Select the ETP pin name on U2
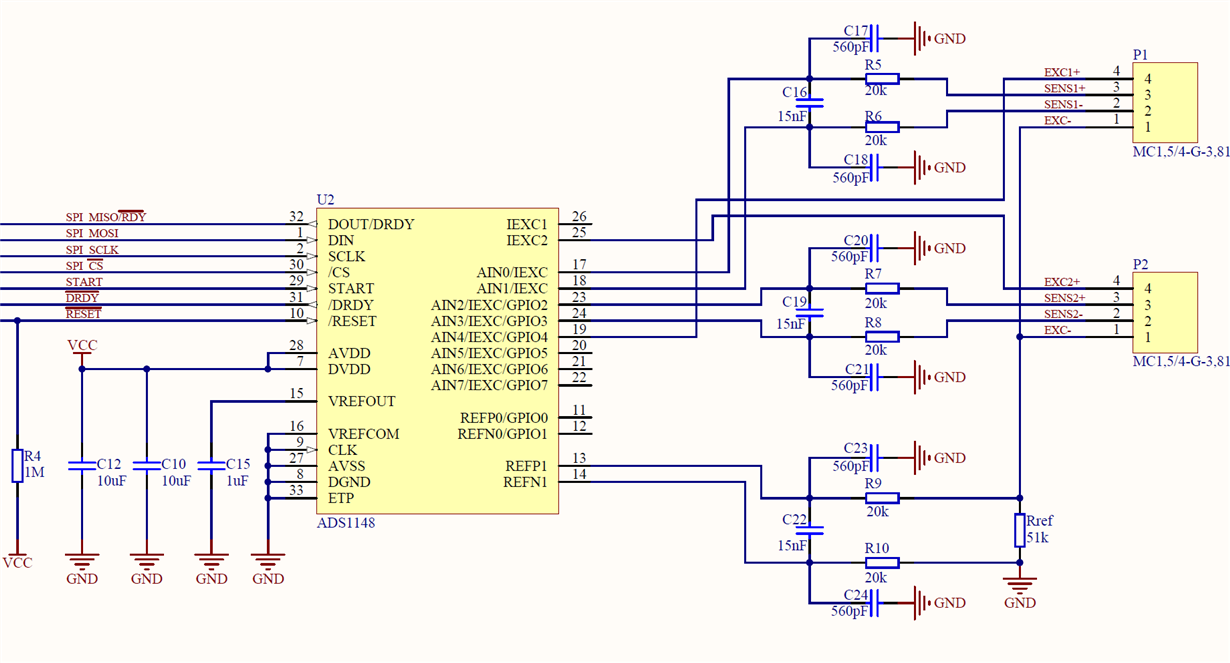This screenshot has height=663, width=1230. (341, 497)
